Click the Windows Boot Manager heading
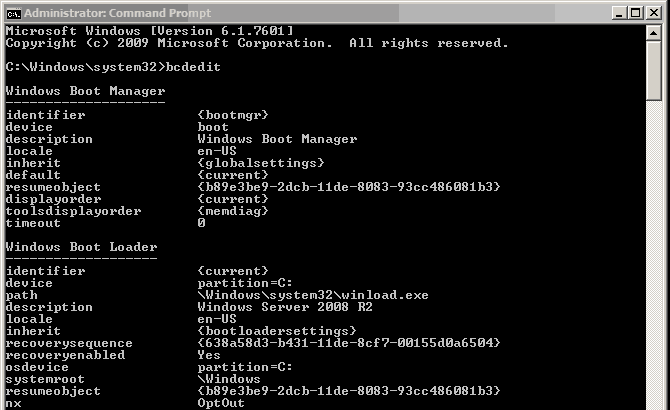670x410 pixels. [85, 91]
